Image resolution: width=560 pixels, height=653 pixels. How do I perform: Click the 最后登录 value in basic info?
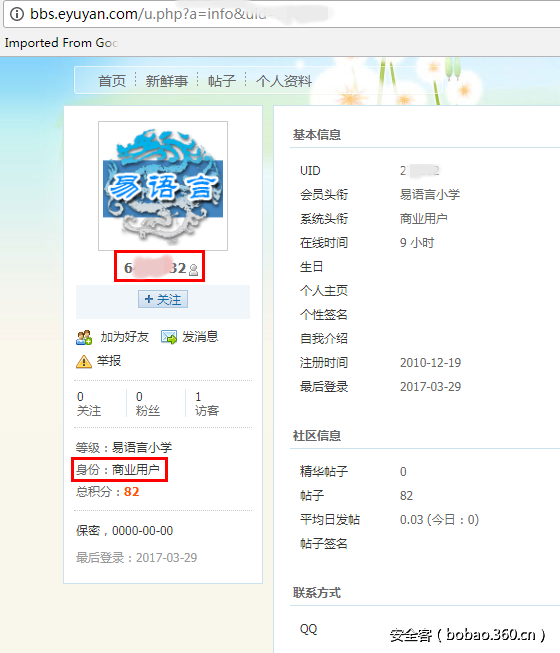click(431, 387)
